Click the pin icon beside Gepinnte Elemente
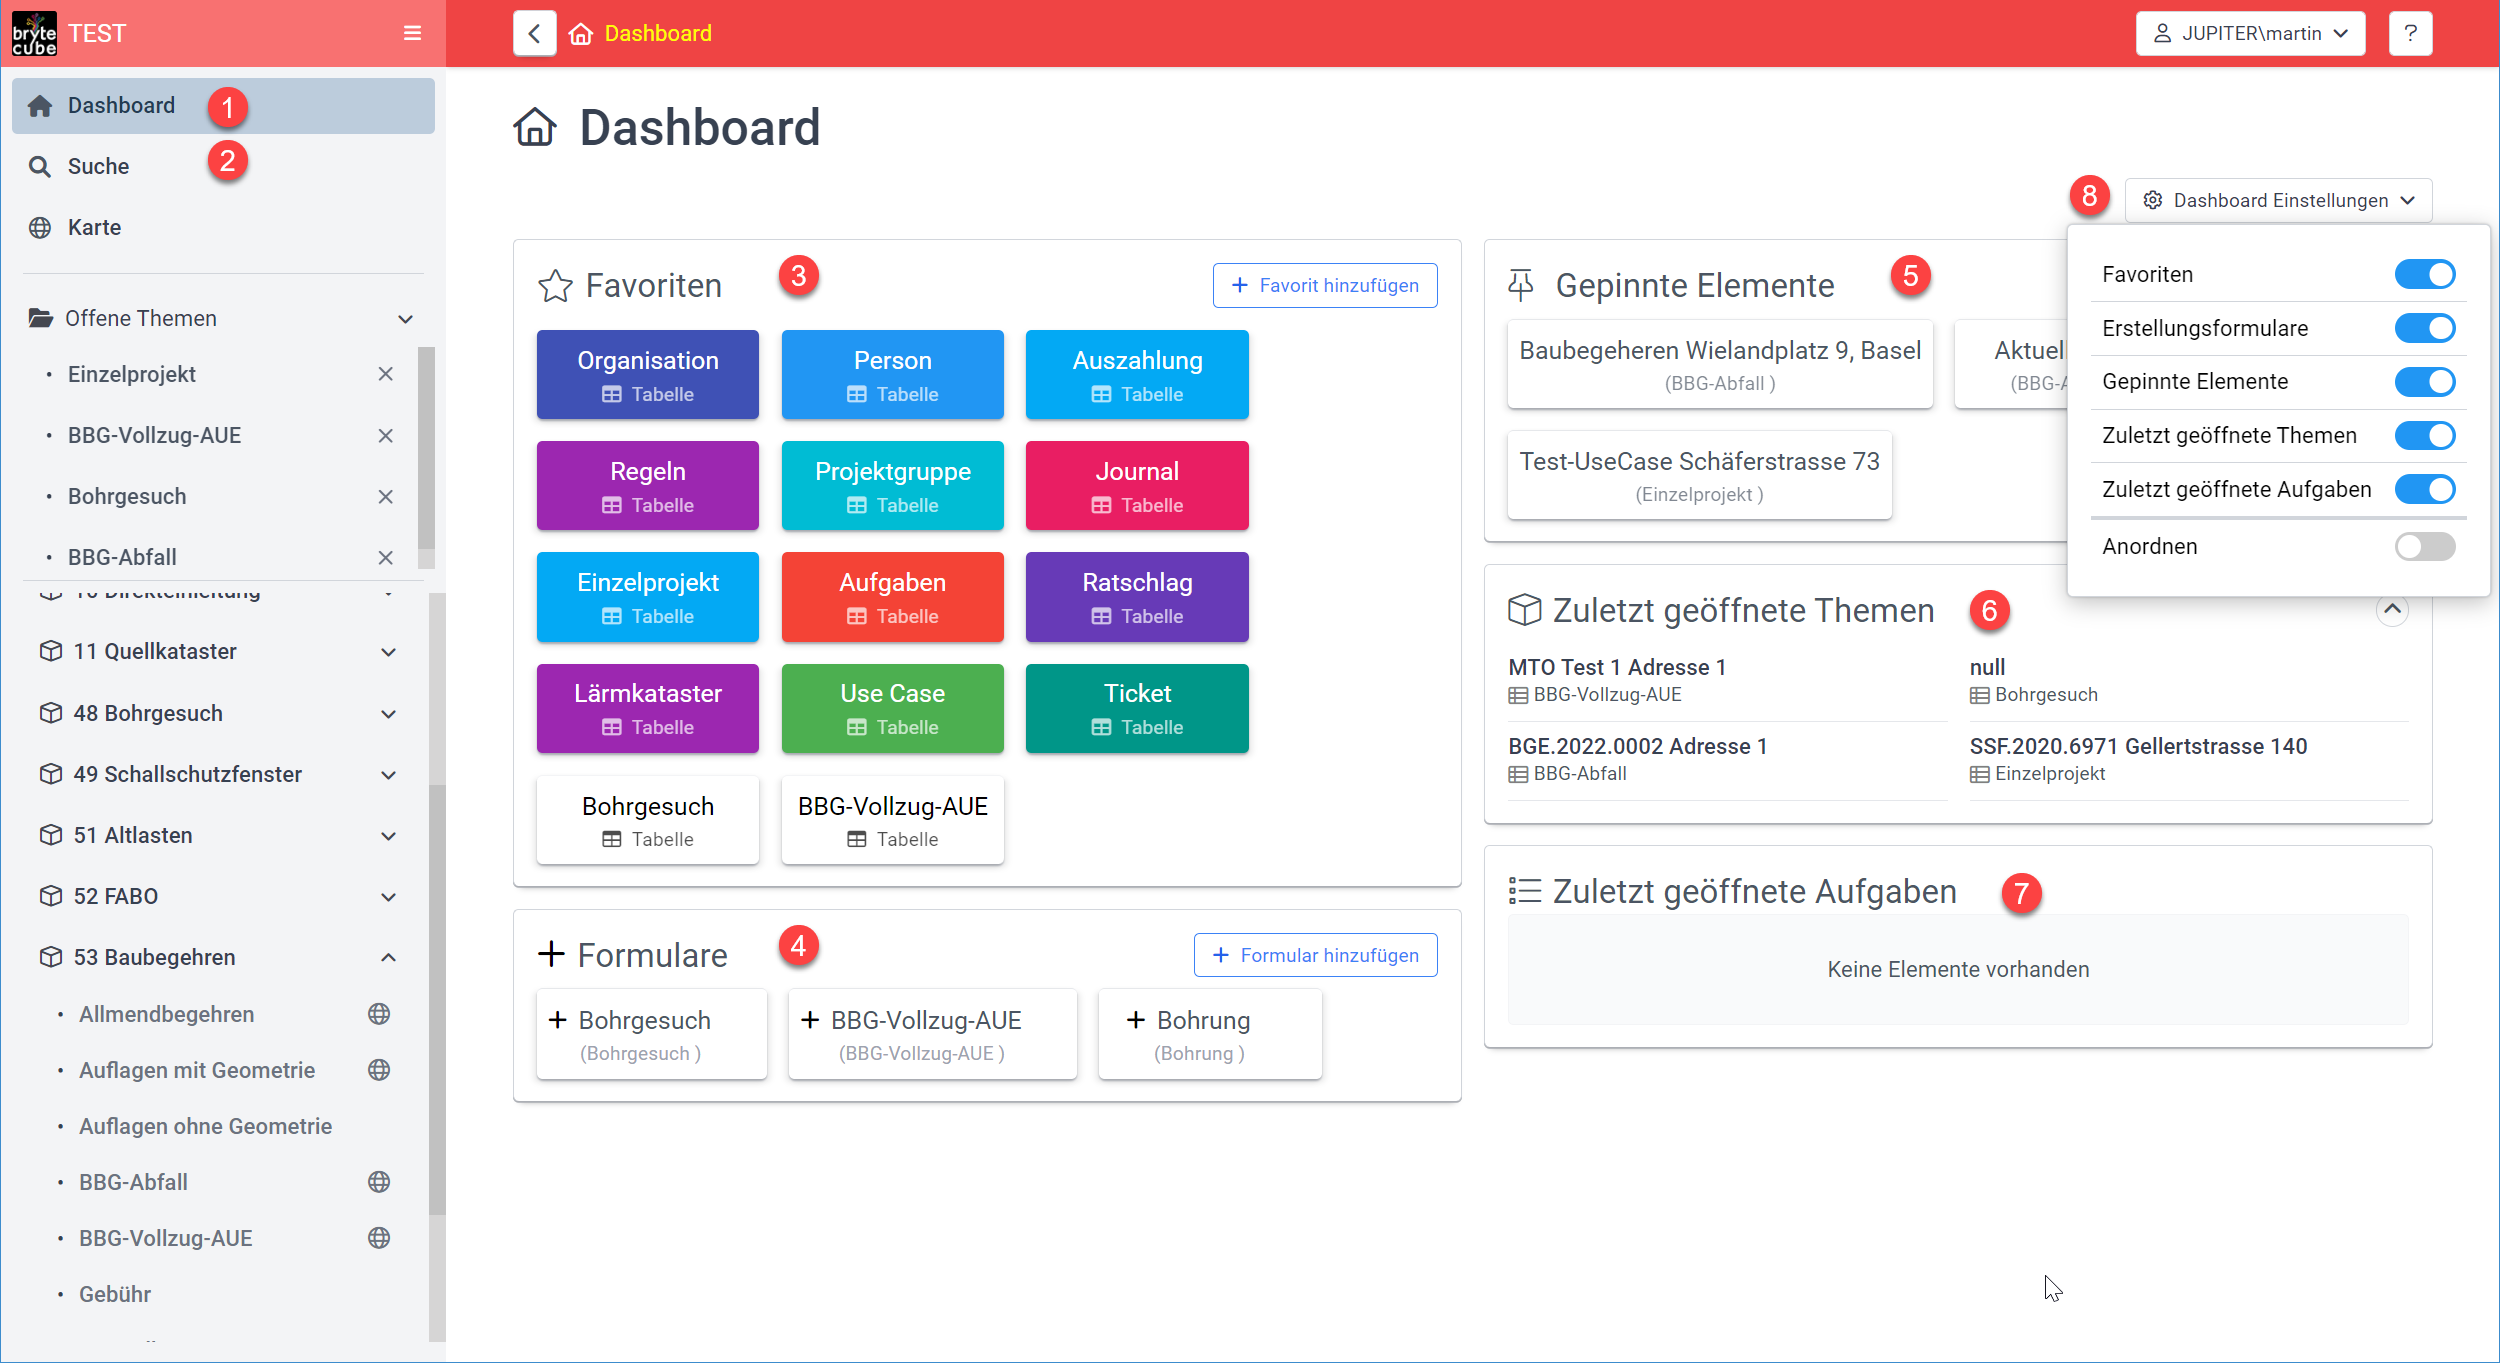Viewport: 2500px width, 1363px height. pos(1521,286)
